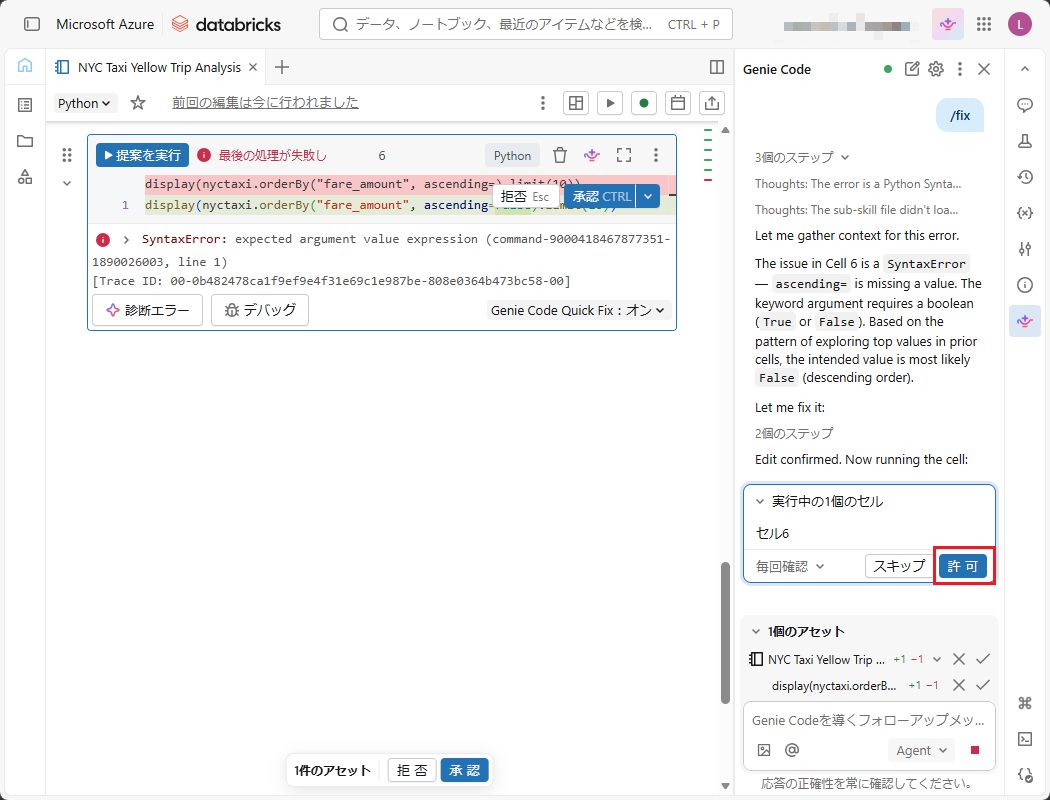Toggle the left sidebar menu
The height and width of the screenshot is (800, 1050).
coord(32,24)
